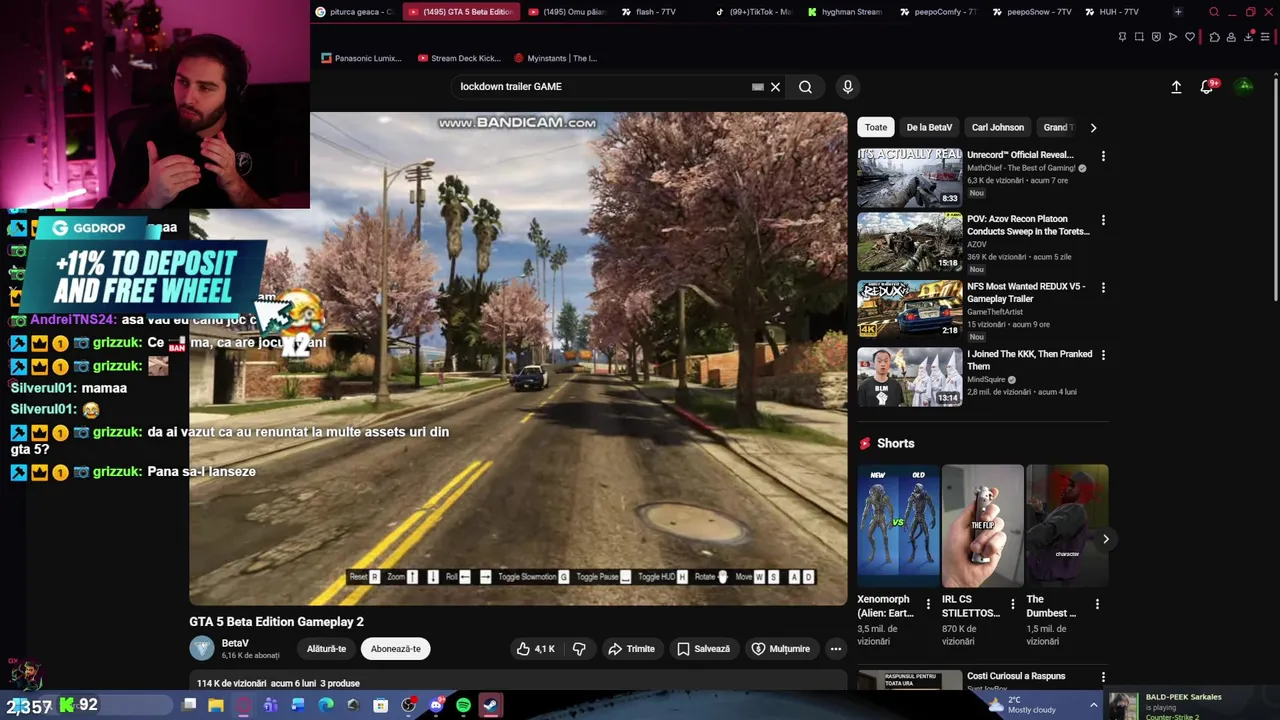Open a new browser tab with plus
This screenshot has width=1280, height=720.
click(1178, 12)
